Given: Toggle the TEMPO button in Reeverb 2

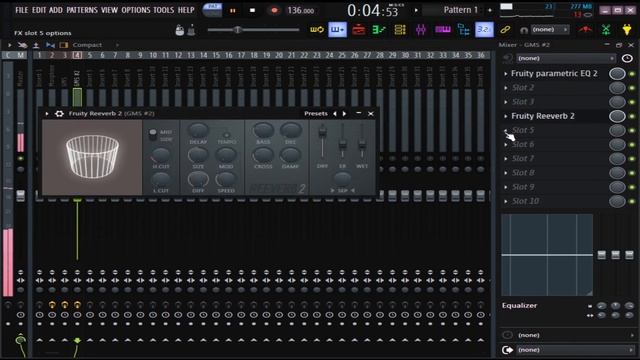Looking at the screenshot, I should (x=227, y=135).
